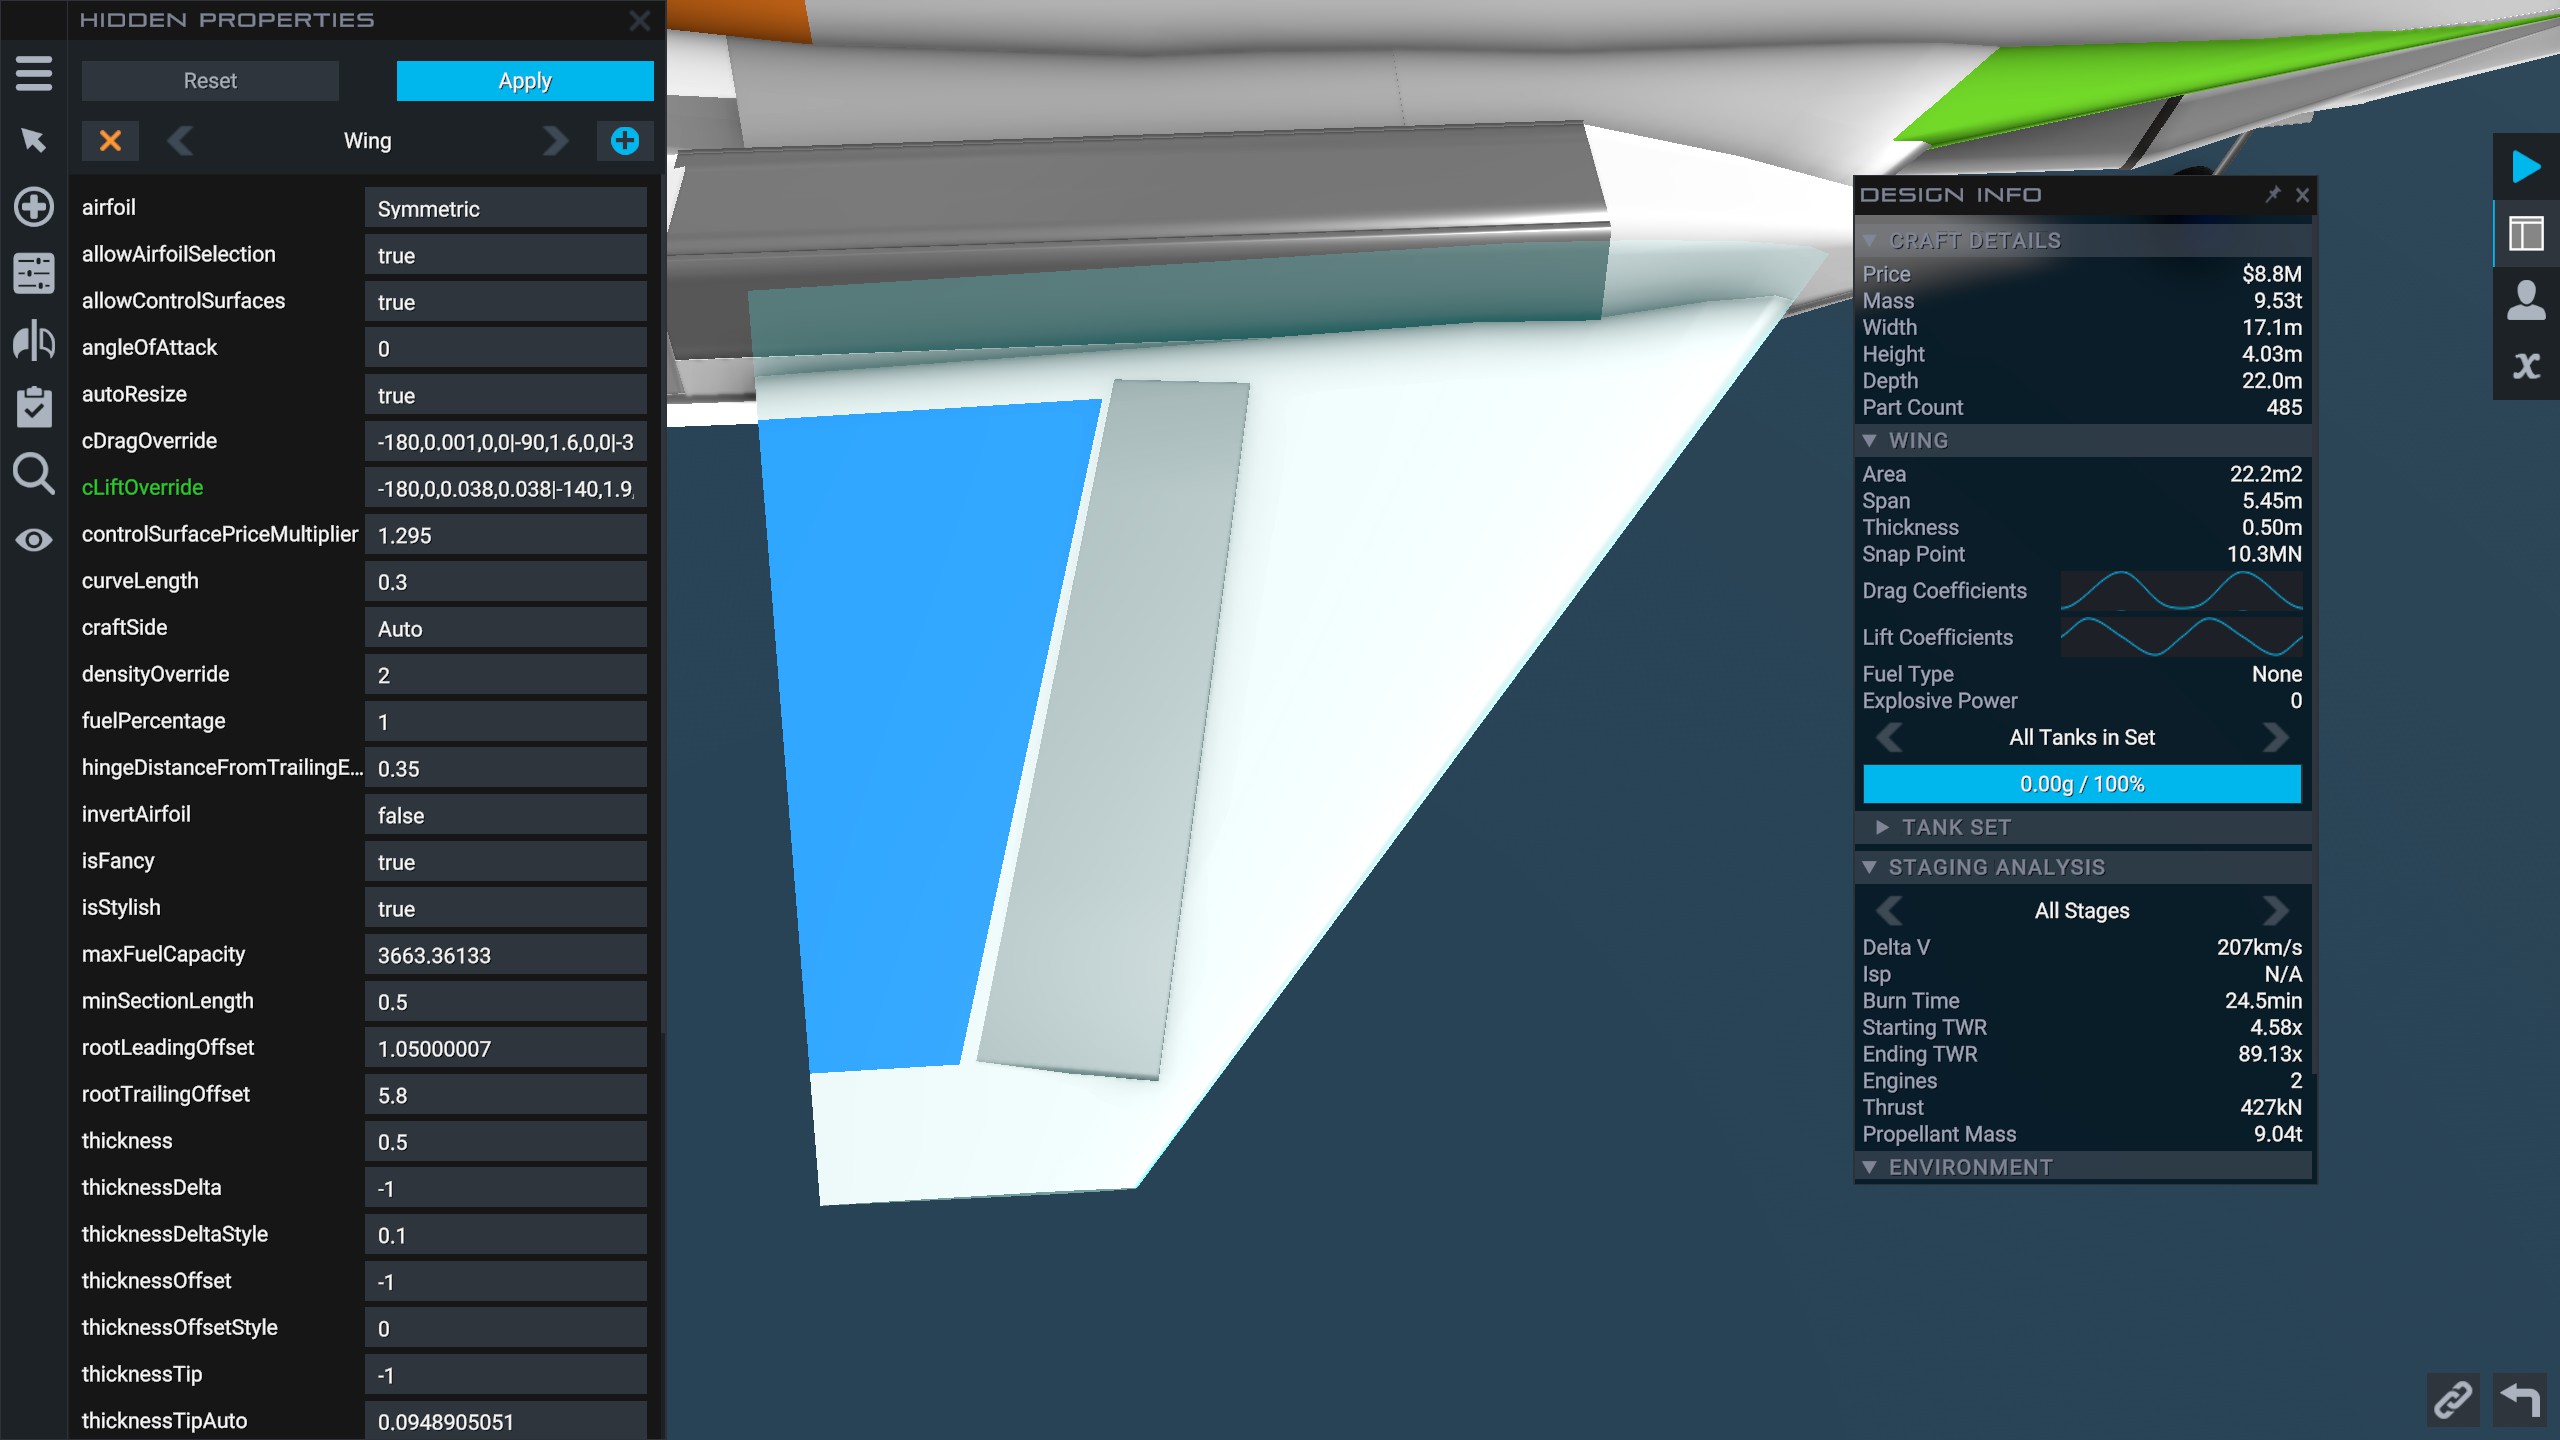Image resolution: width=2560 pixels, height=1440 pixels.
Task: Open the add parts plus icon
Action: 34,207
